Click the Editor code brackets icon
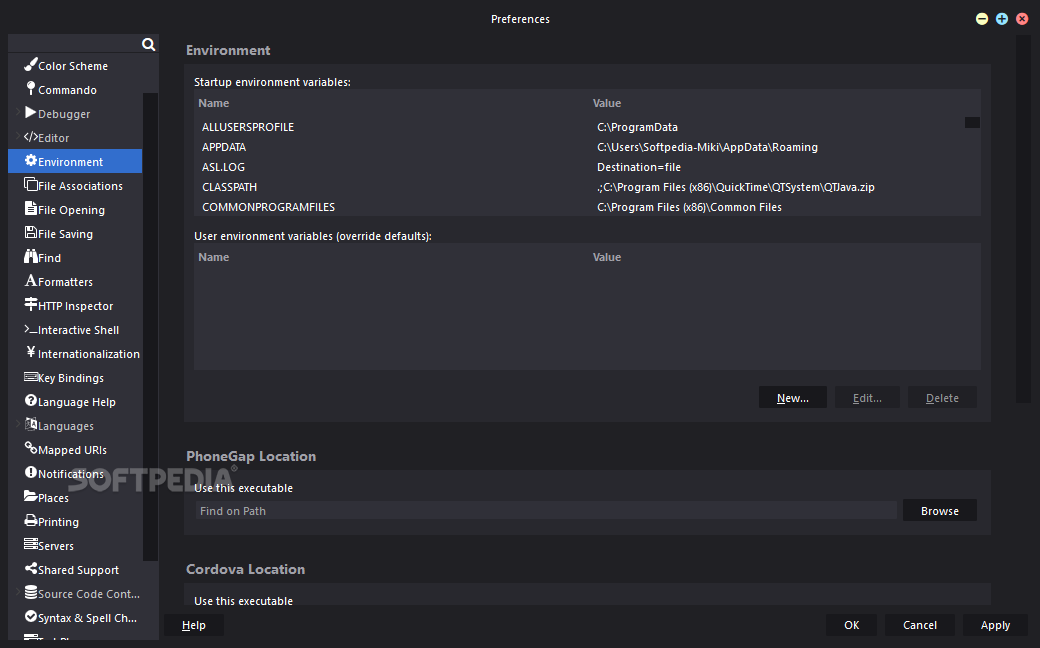The height and width of the screenshot is (648, 1040). (31, 137)
